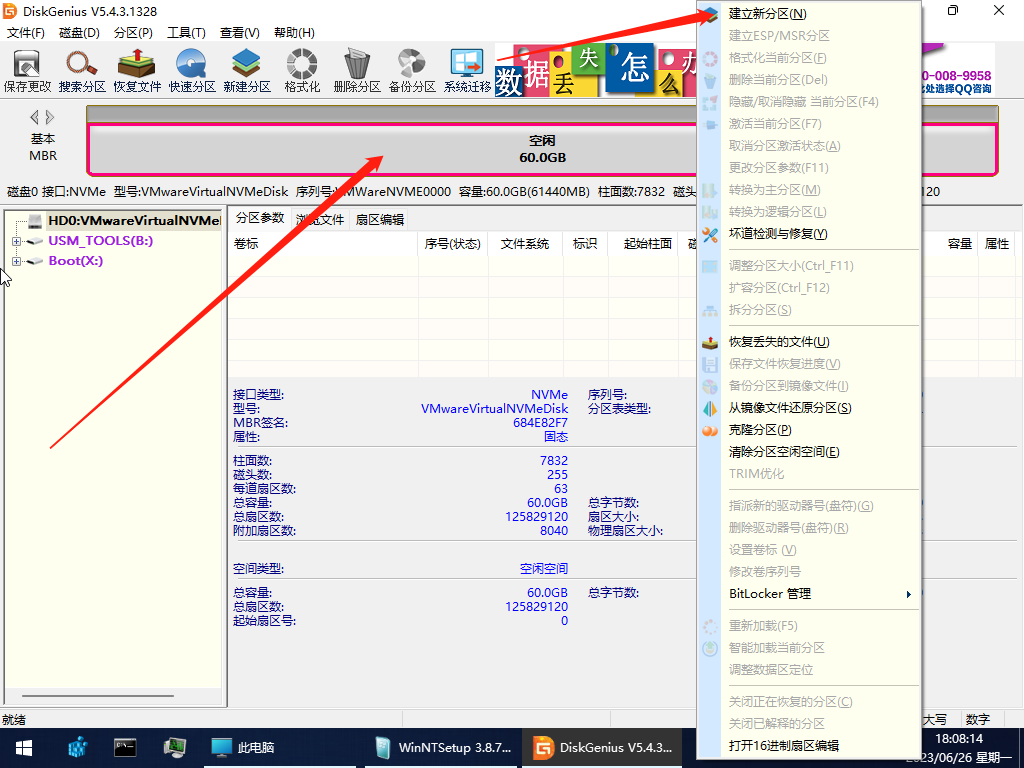Click the MBR签名 value 684E82F7
1024x768 pixels.
click(x=540, y=423)
